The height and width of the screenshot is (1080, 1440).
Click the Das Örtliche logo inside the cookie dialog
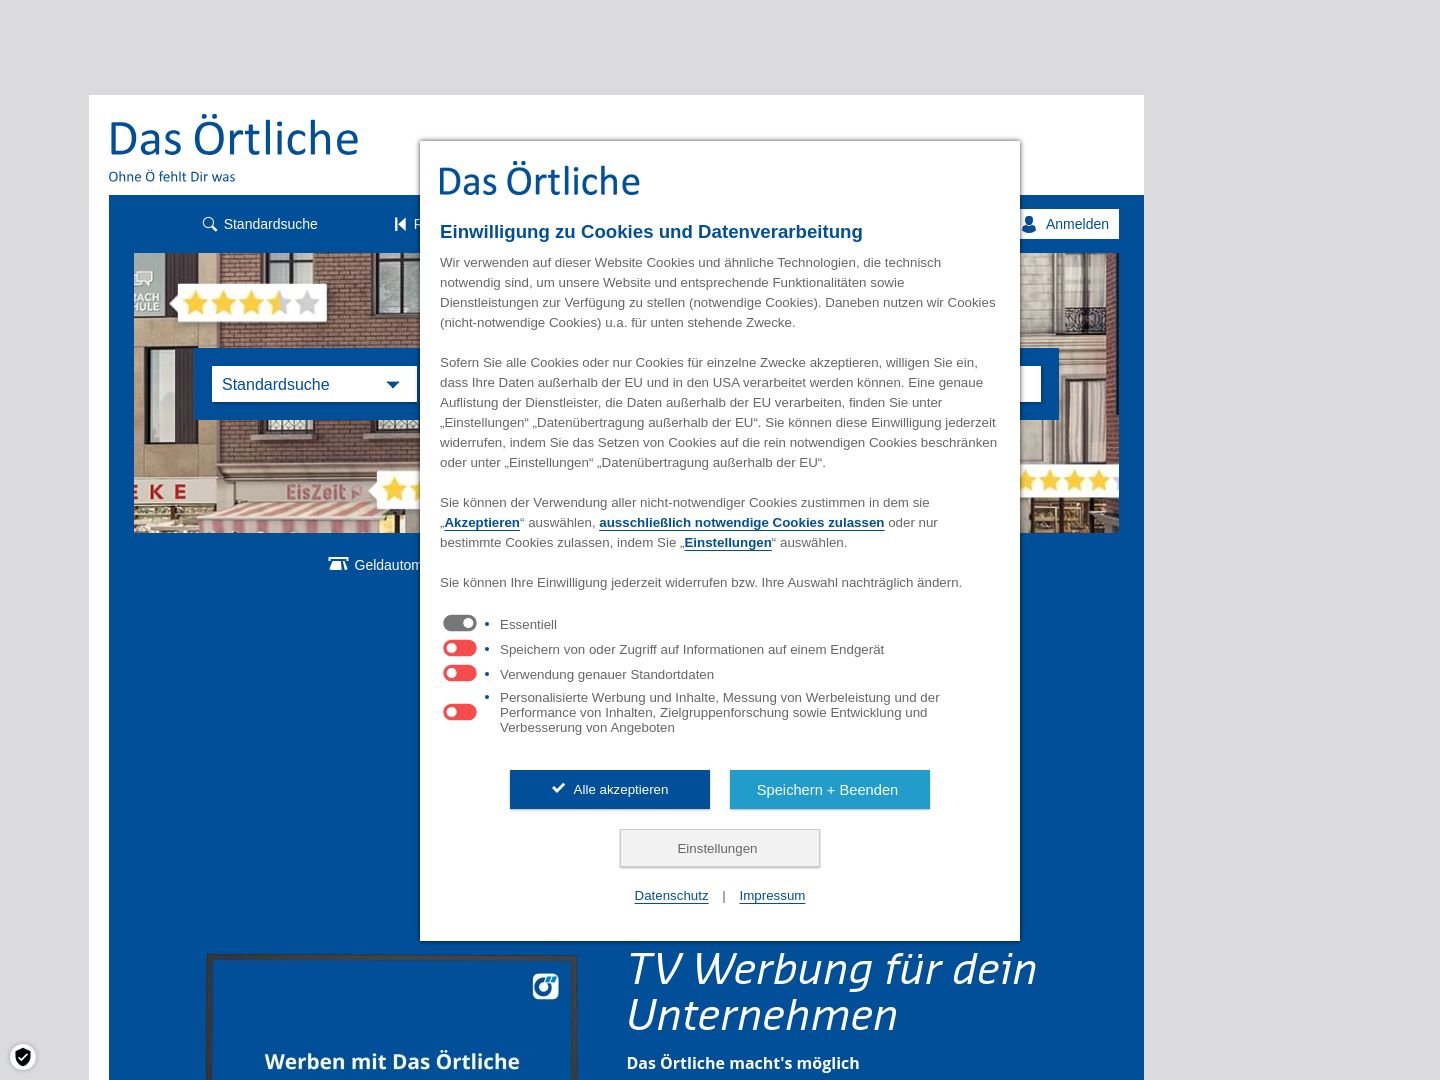point(539,181)
